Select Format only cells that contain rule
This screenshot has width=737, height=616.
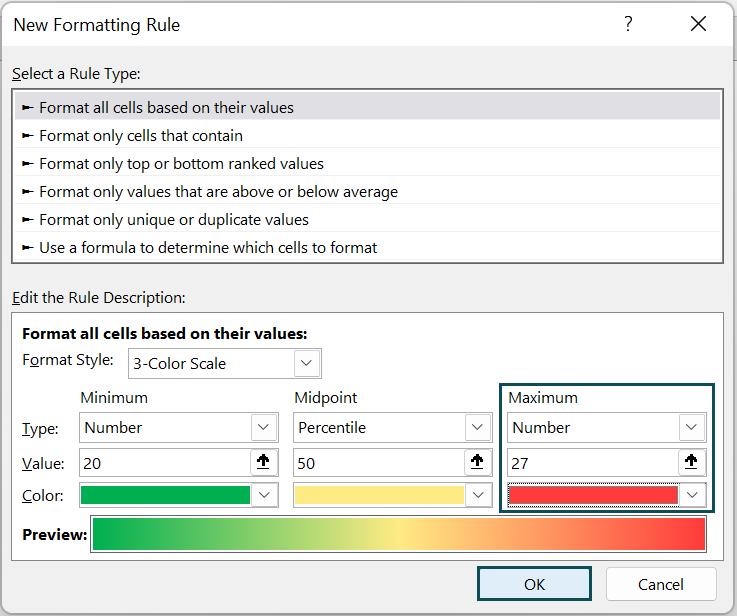pyautogui.click(x=367, y=136)
